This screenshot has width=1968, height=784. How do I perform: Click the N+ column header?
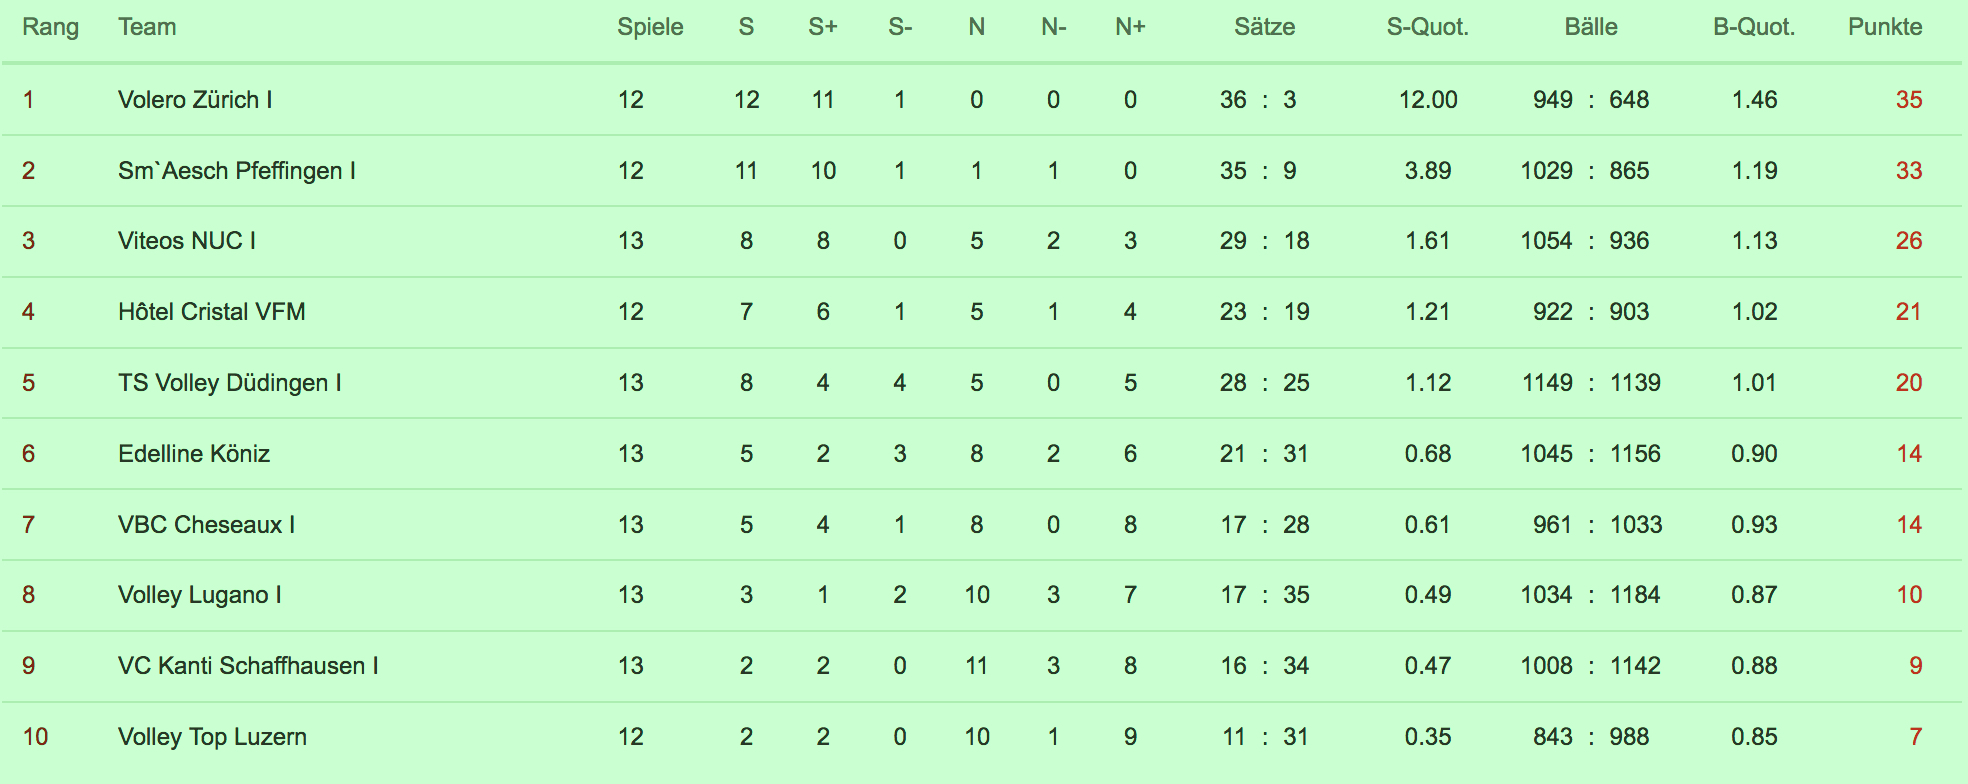coord(1130,27)
